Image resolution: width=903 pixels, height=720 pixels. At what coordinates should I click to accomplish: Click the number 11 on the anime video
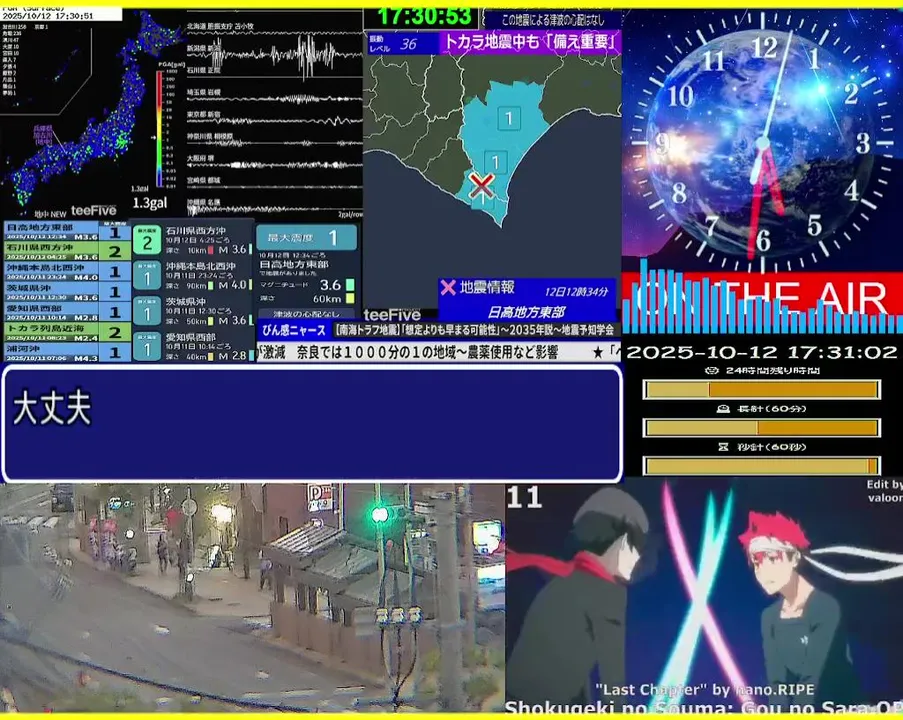523,497
